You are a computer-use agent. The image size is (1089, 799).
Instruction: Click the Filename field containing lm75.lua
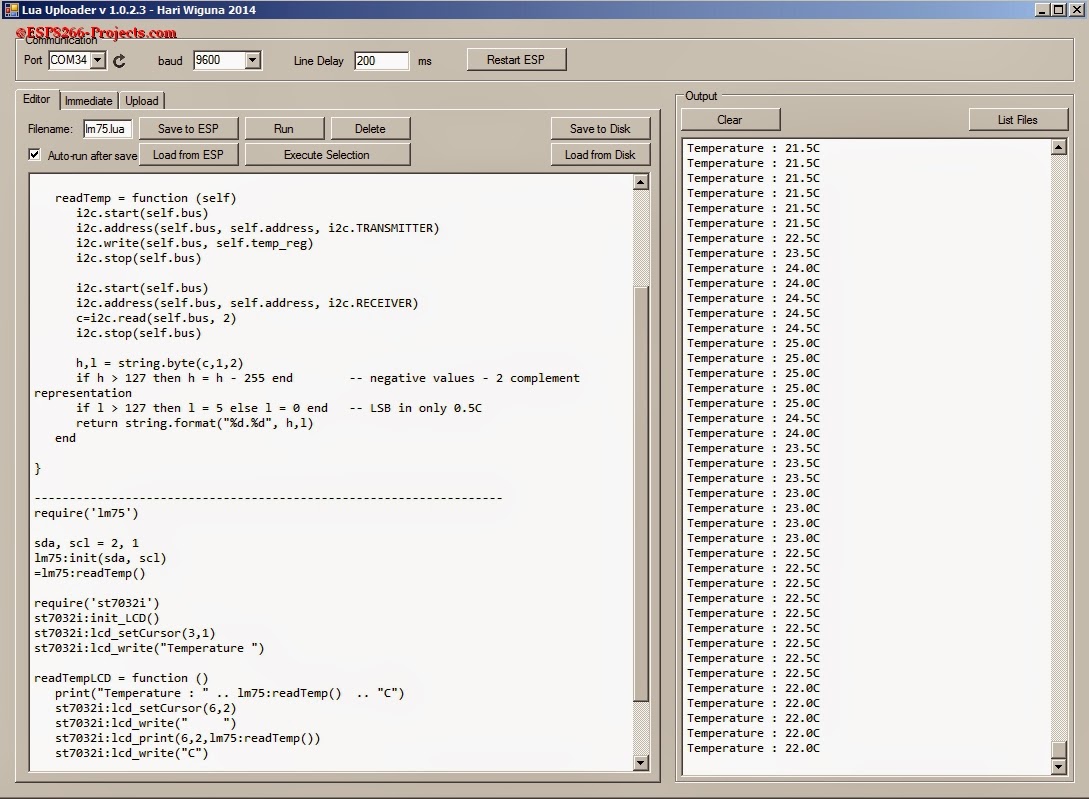point(107,129)
